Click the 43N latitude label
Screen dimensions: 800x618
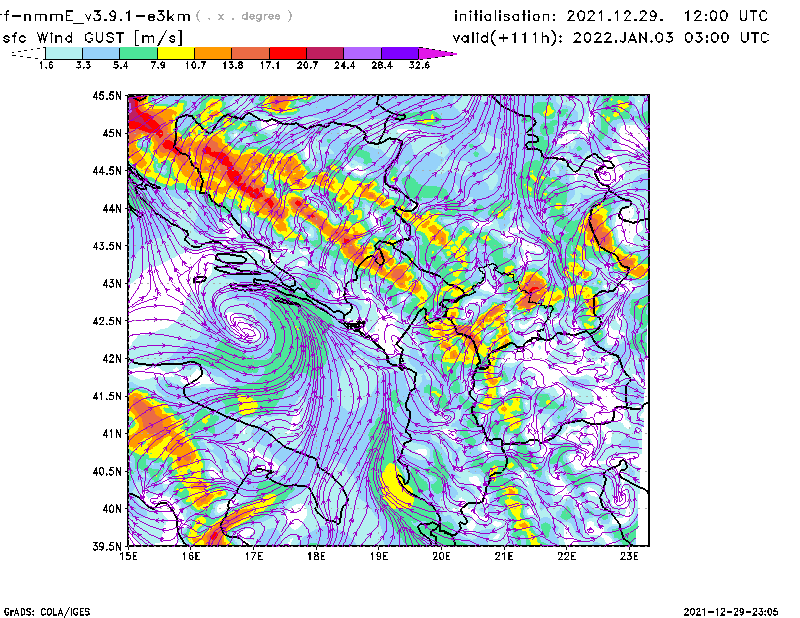pos(112,283)
